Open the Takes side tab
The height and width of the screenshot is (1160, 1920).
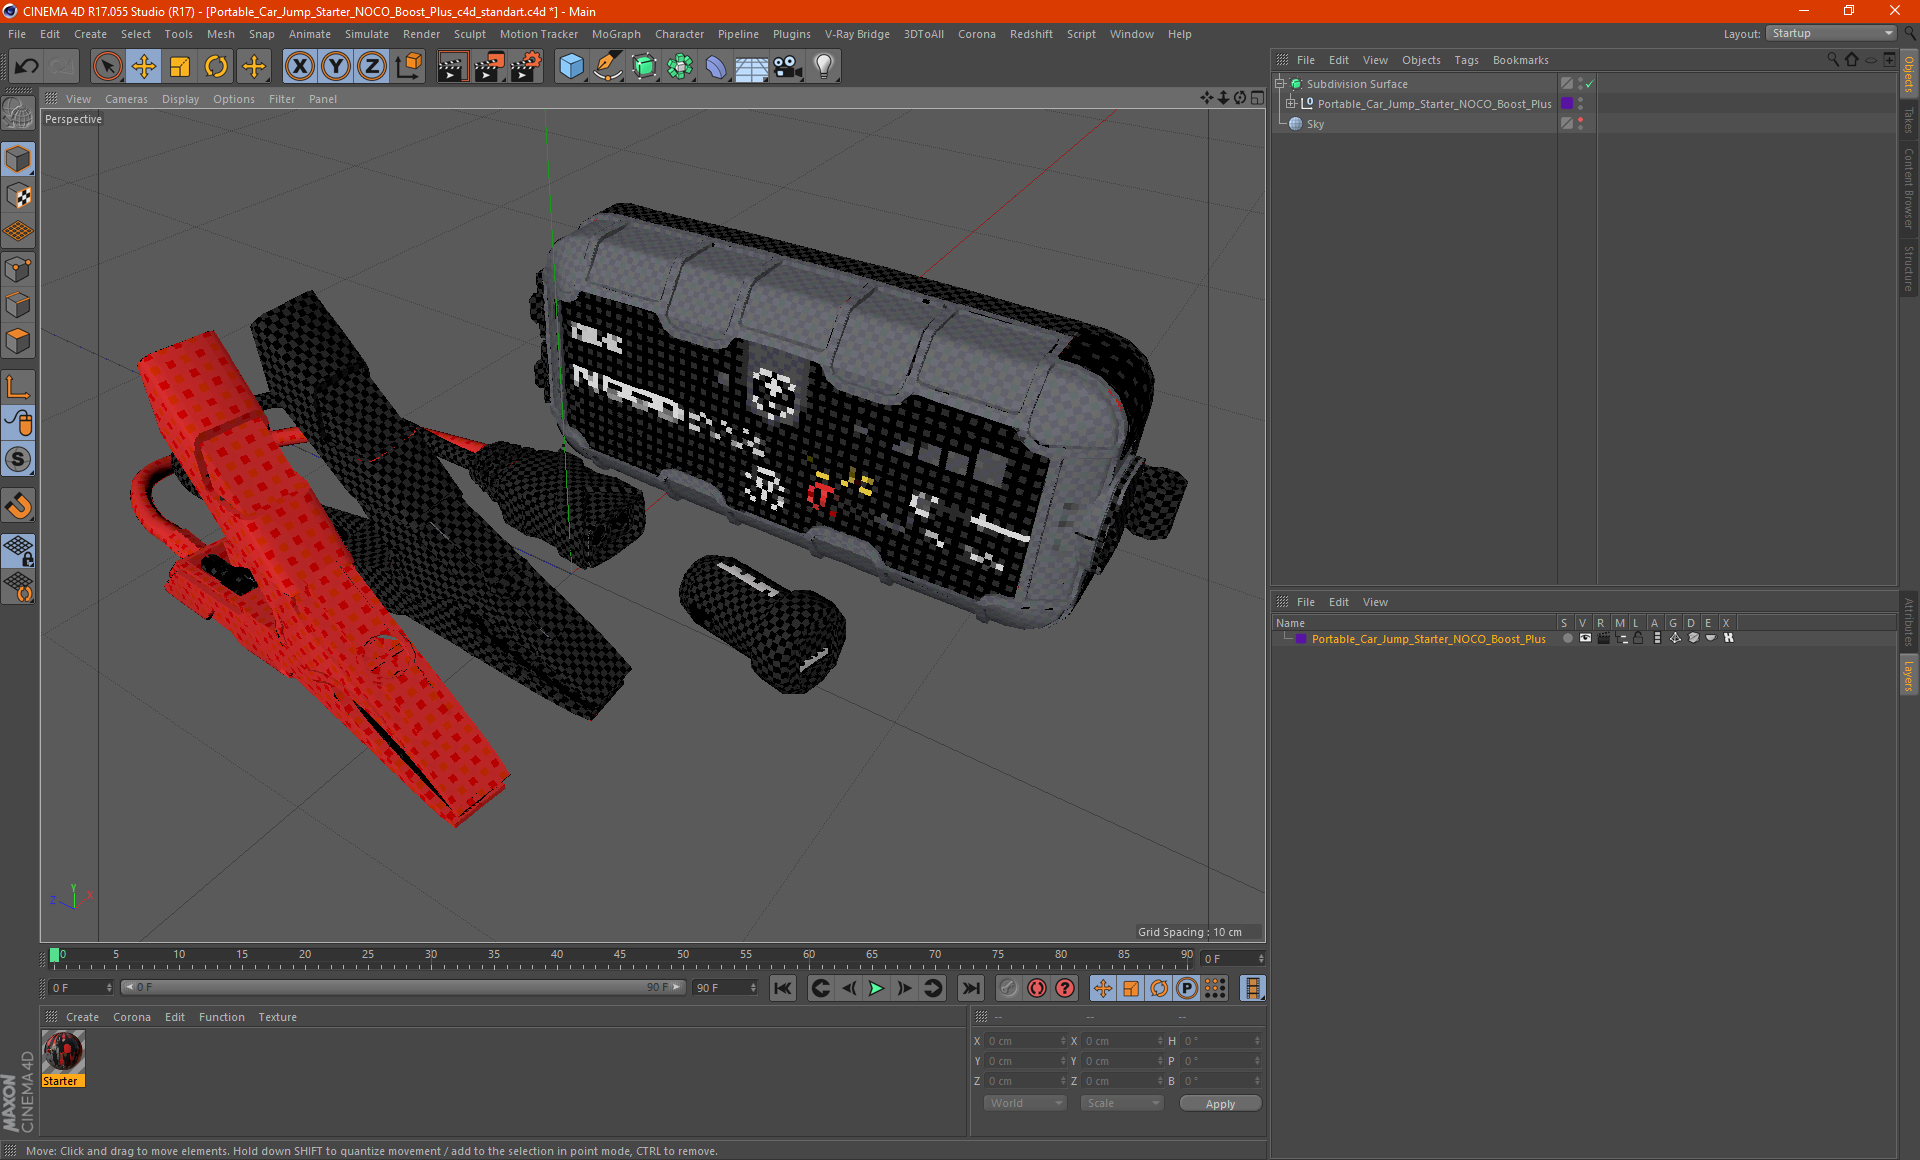[x=1908, y=120]
